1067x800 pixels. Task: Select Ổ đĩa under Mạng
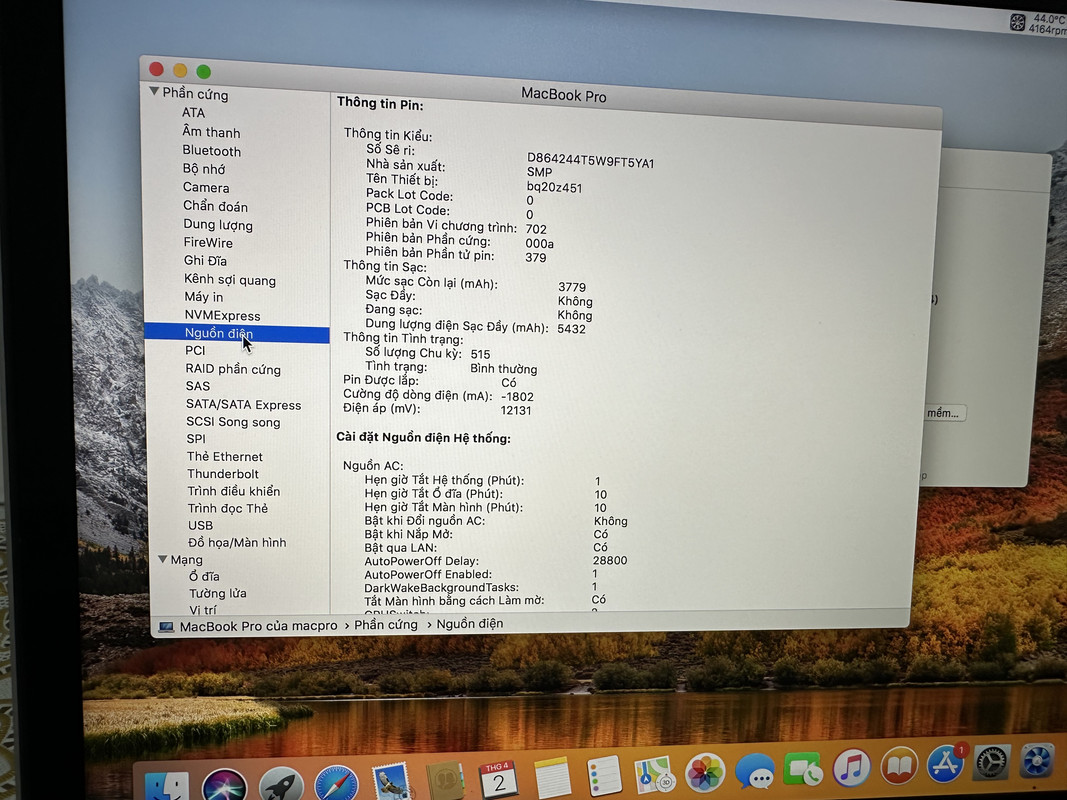204,576
